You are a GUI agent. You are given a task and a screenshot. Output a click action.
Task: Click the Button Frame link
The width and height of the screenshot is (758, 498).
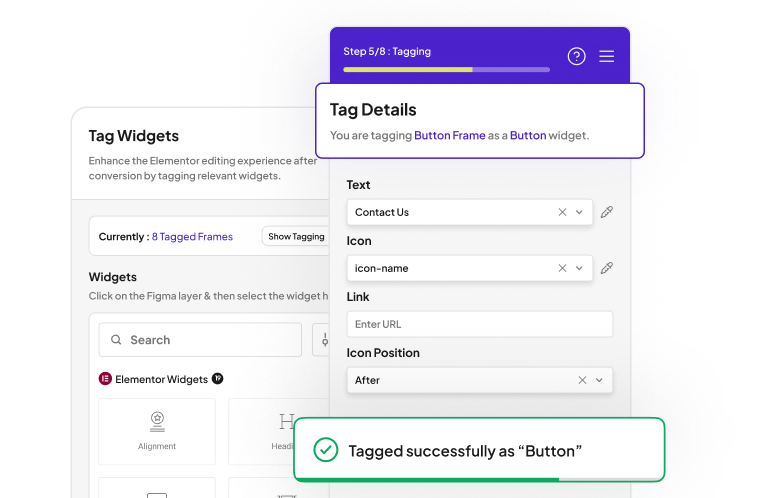click(x=450, y=135)
